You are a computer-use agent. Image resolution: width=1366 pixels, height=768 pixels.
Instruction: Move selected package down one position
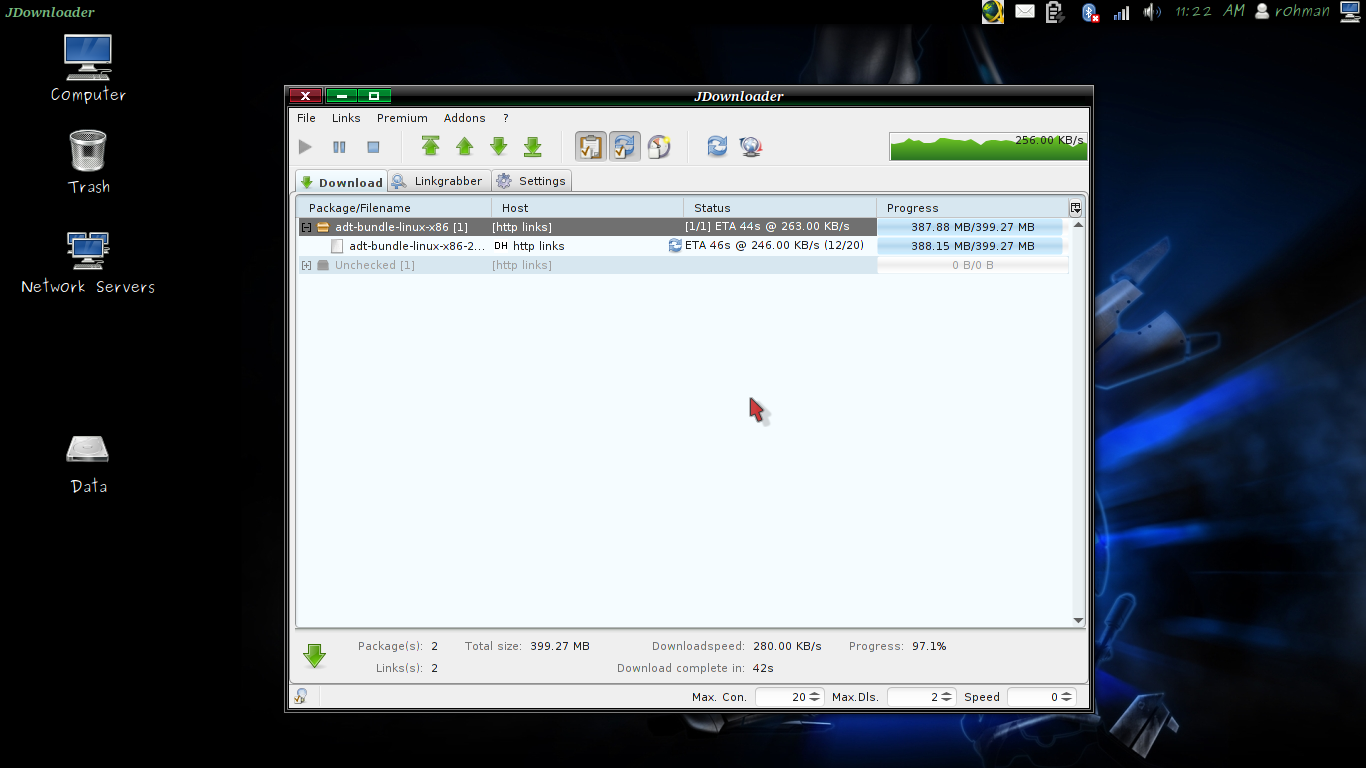(499, 147)
